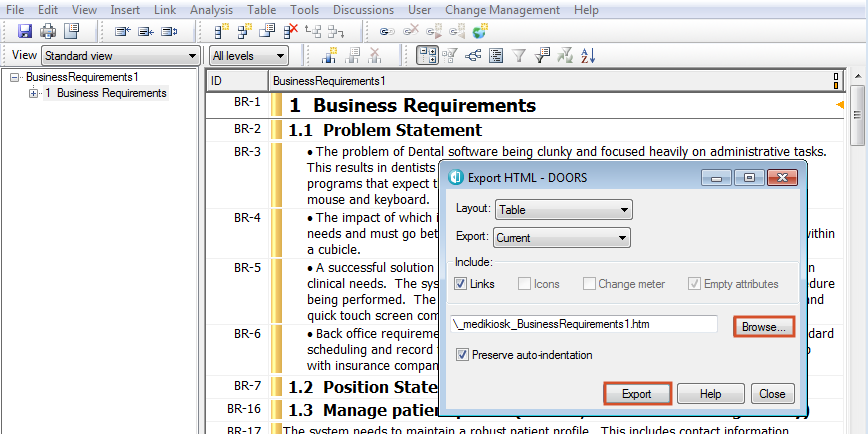Click the insert column icon
This screenshot has width=868, height=434.
pos(329,56)
